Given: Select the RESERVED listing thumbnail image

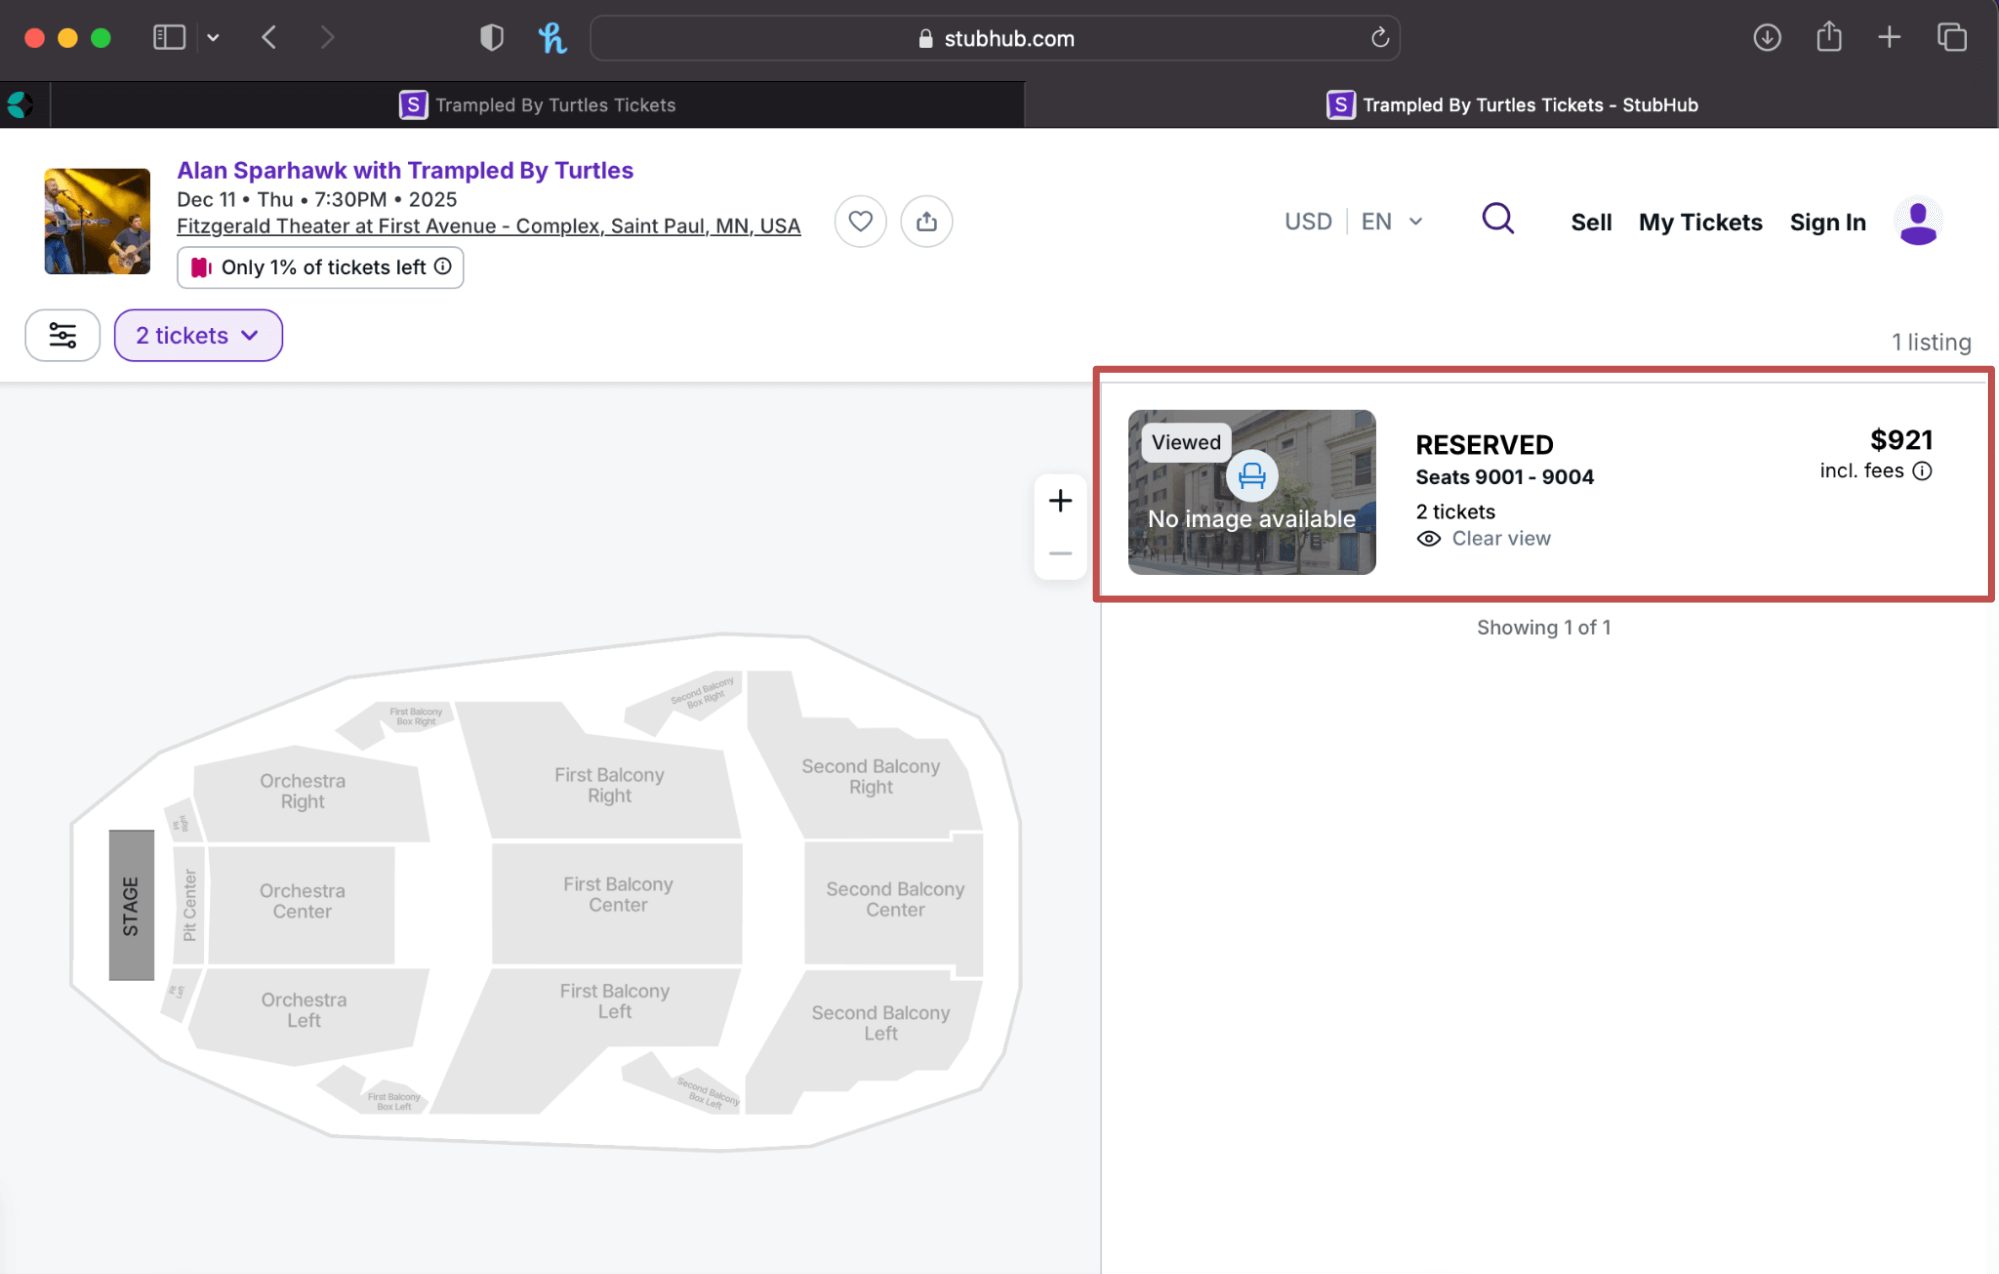Looking at the screenshot, I should click(x=1251, y=491).
